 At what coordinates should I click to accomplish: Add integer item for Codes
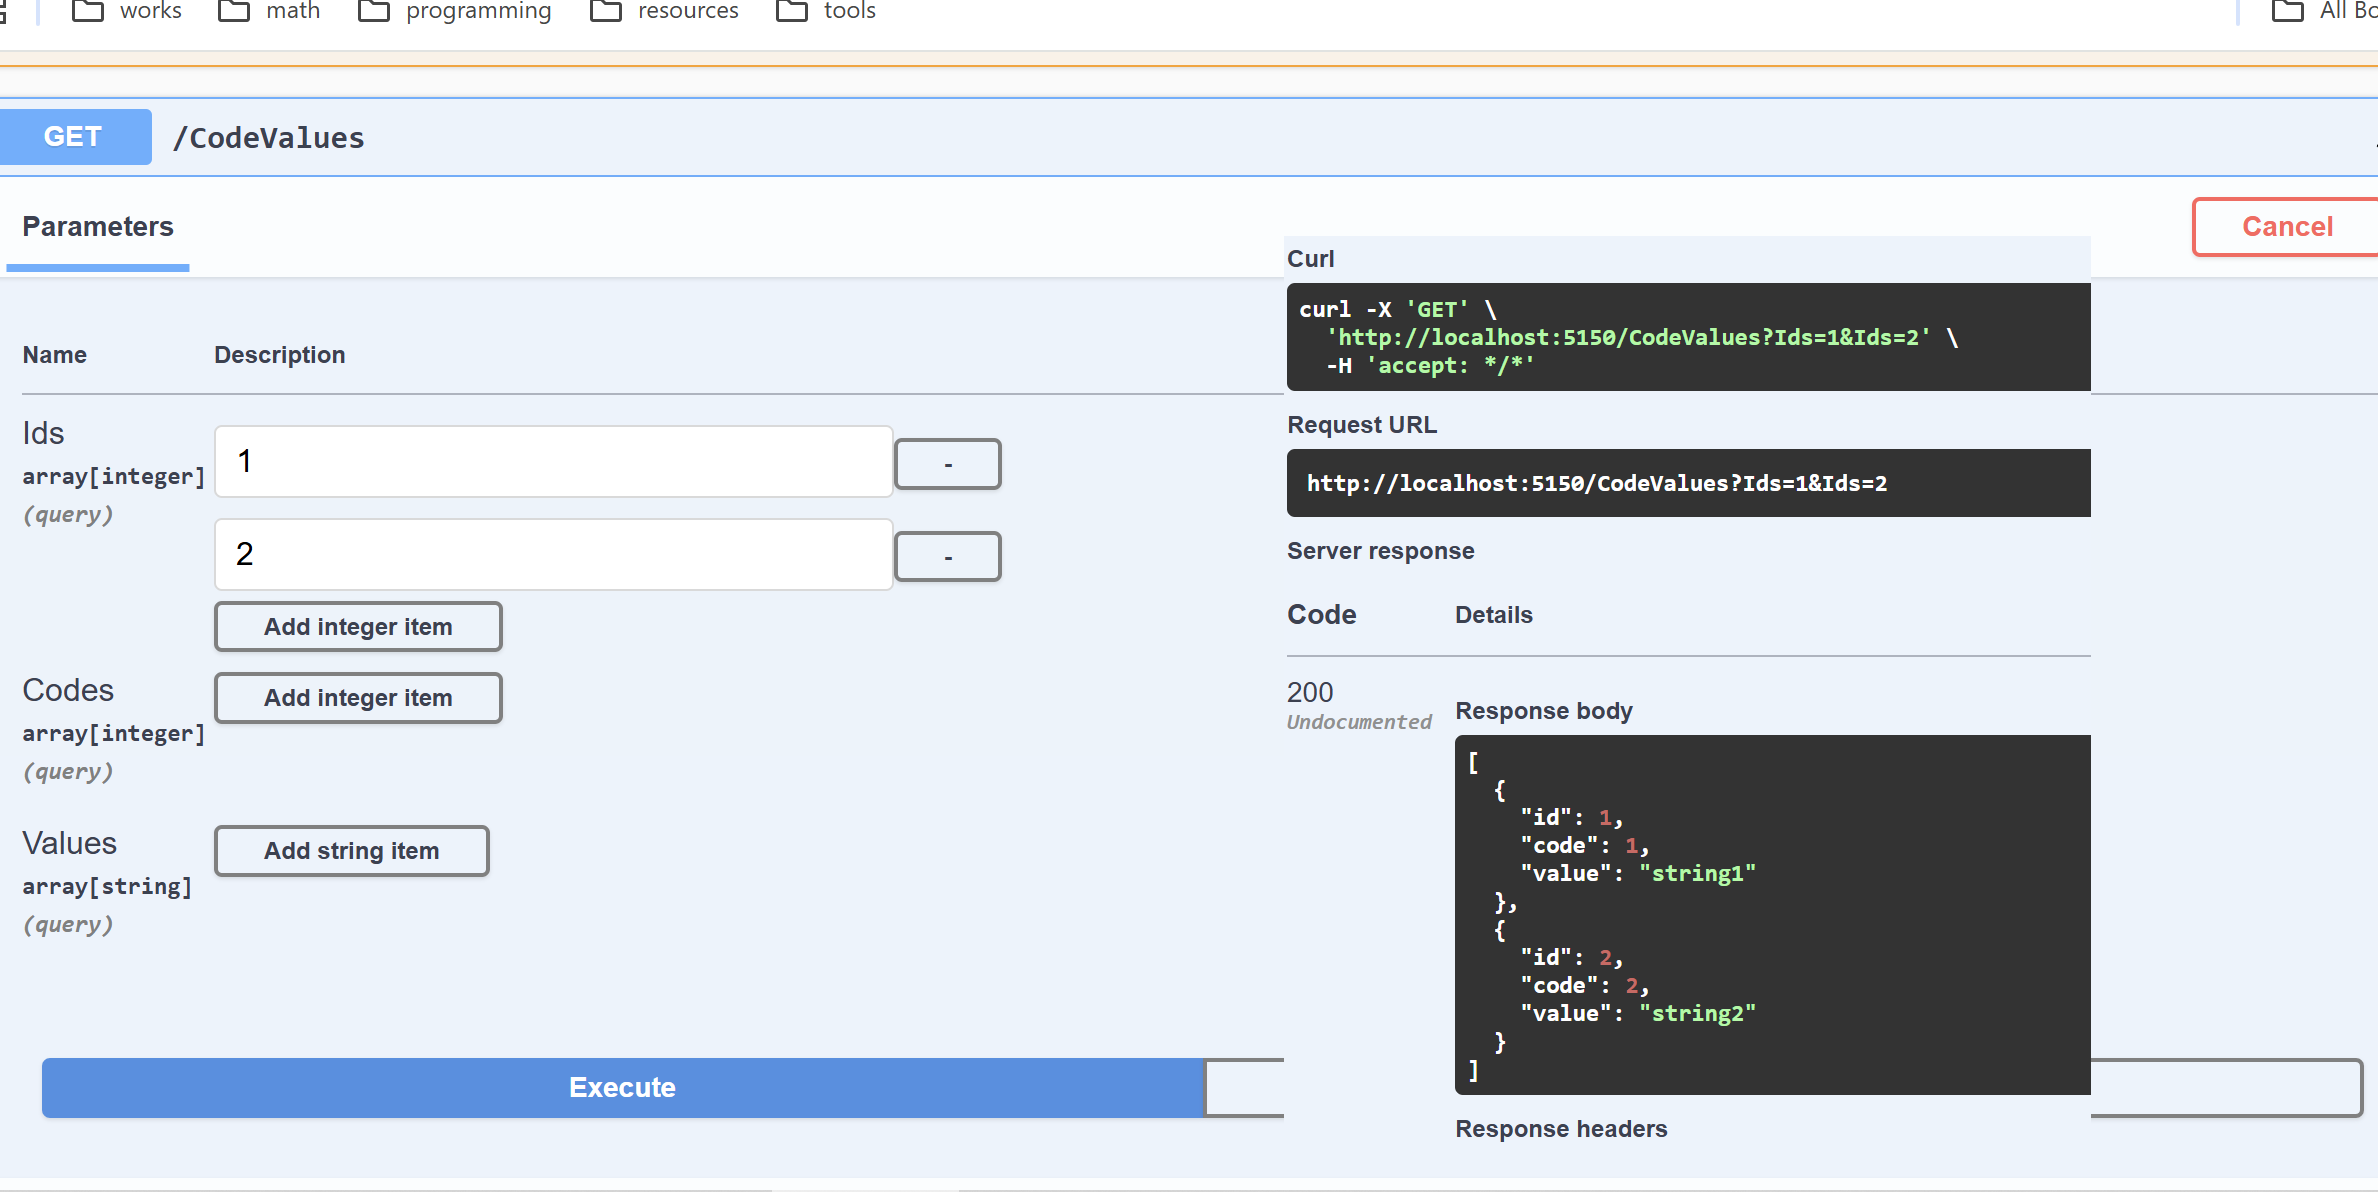point(358,698)
